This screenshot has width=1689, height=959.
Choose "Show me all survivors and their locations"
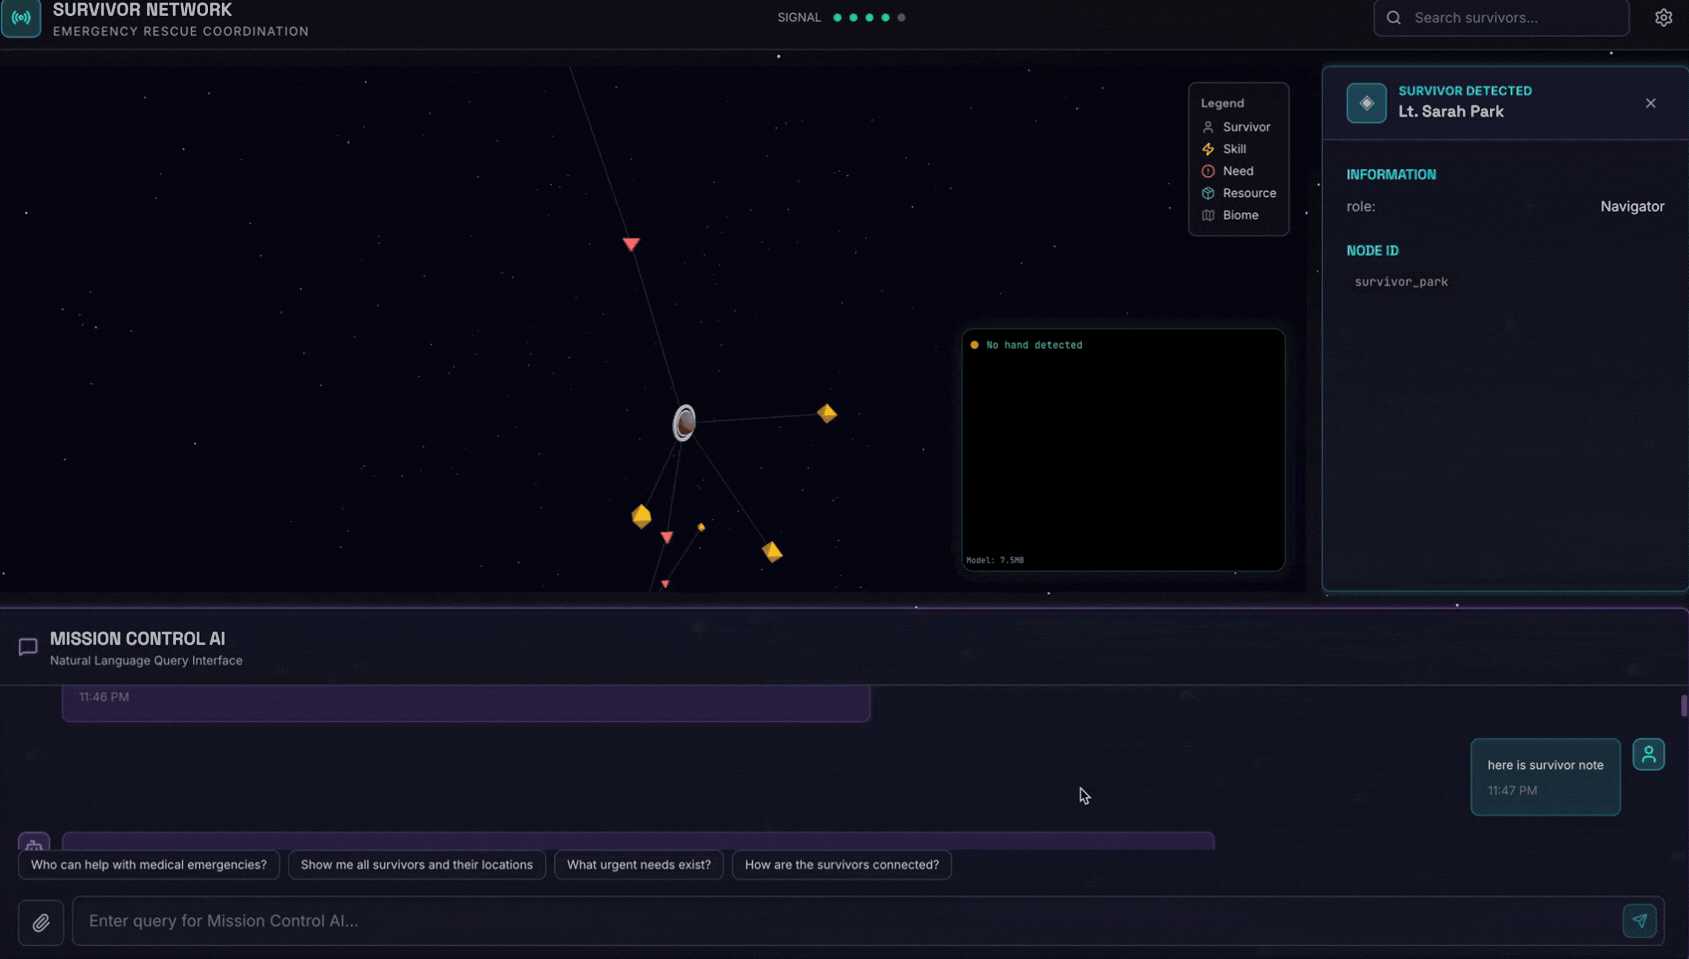pyautogui.click(x=417, y=865)
